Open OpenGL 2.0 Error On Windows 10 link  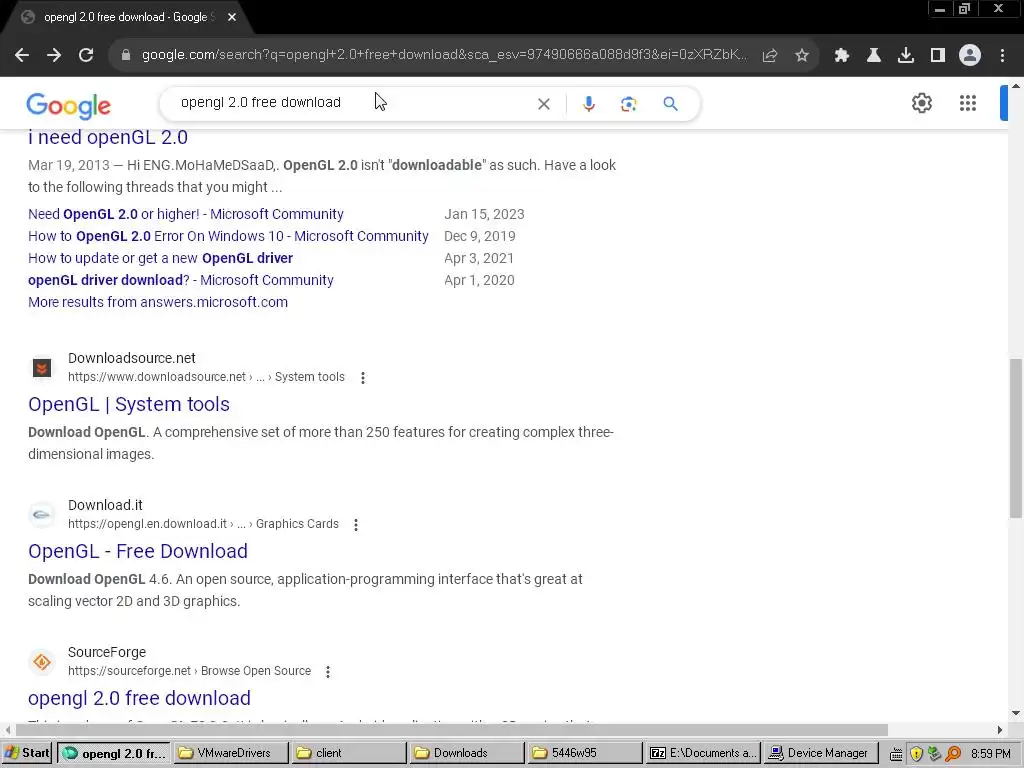pos(228,236)
